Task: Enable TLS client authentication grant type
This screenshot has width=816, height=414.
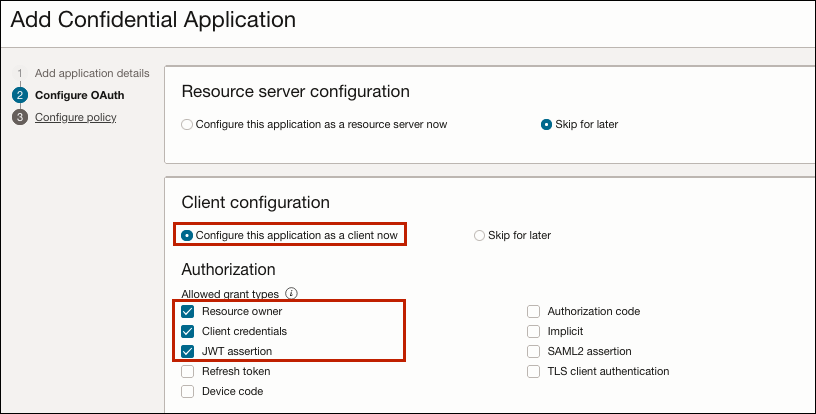Action: click(533, 371)
